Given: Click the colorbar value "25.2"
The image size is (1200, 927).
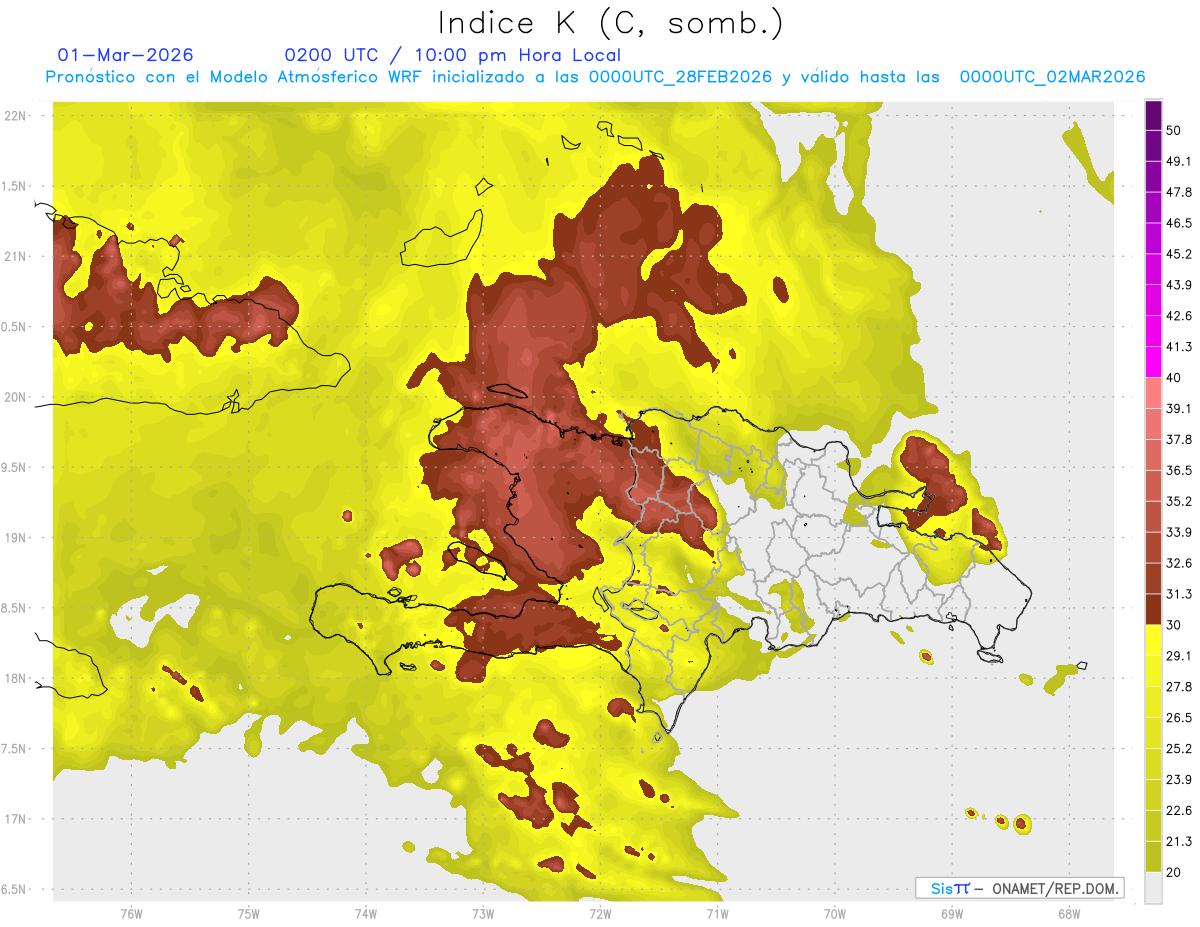Looking at the screenshot, I should coord(1179,749).
